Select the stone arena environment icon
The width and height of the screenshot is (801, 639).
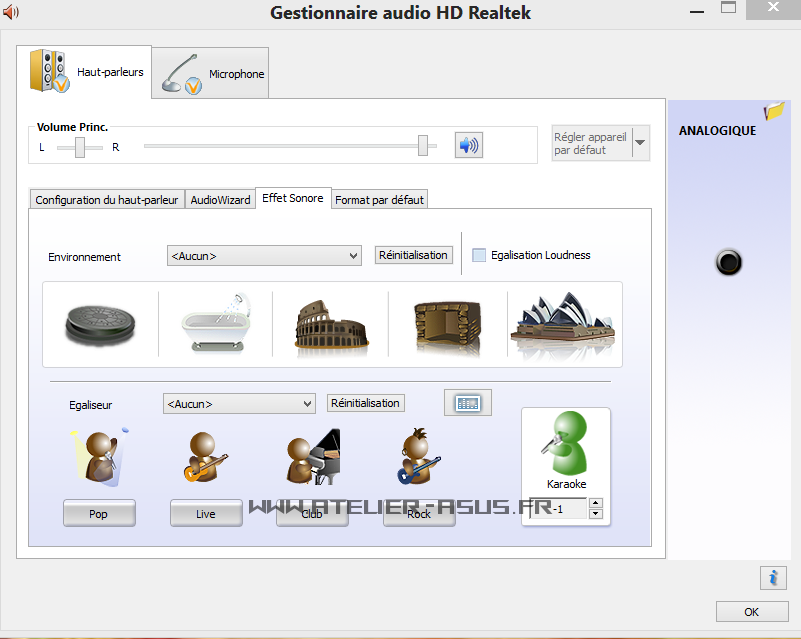click(x=330, y=320)
